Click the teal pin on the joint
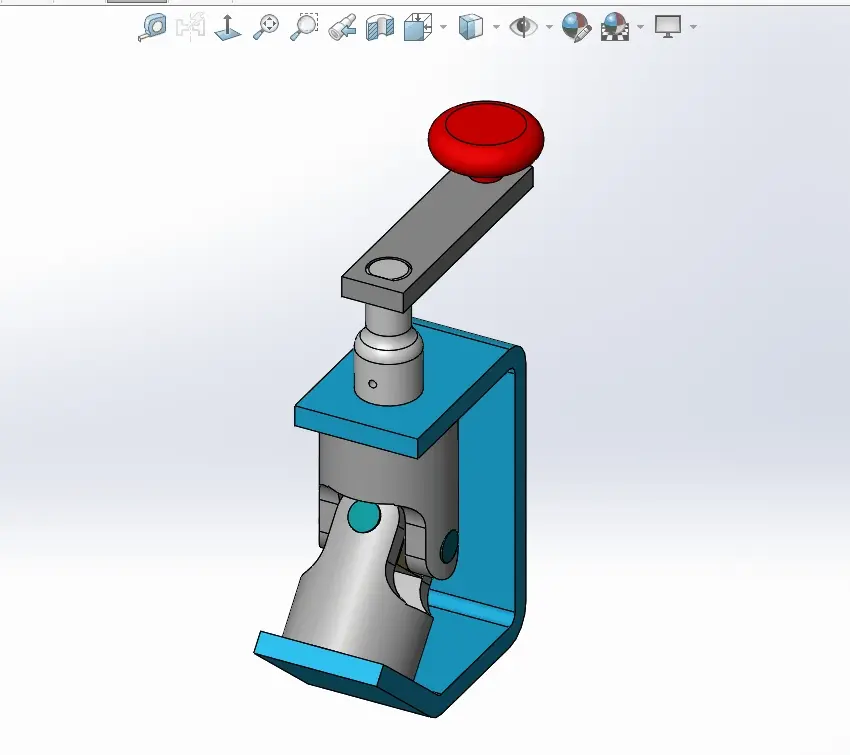 click(364, 516)
